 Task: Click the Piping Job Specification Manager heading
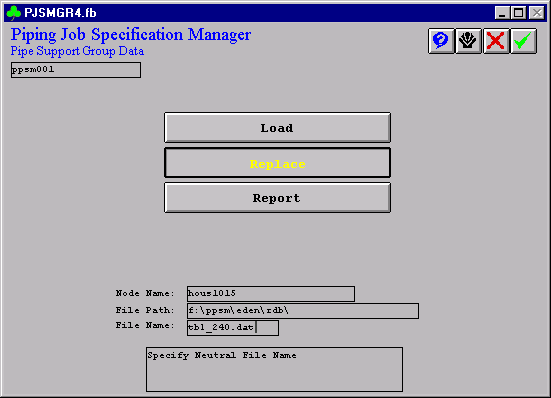point(131,35)
